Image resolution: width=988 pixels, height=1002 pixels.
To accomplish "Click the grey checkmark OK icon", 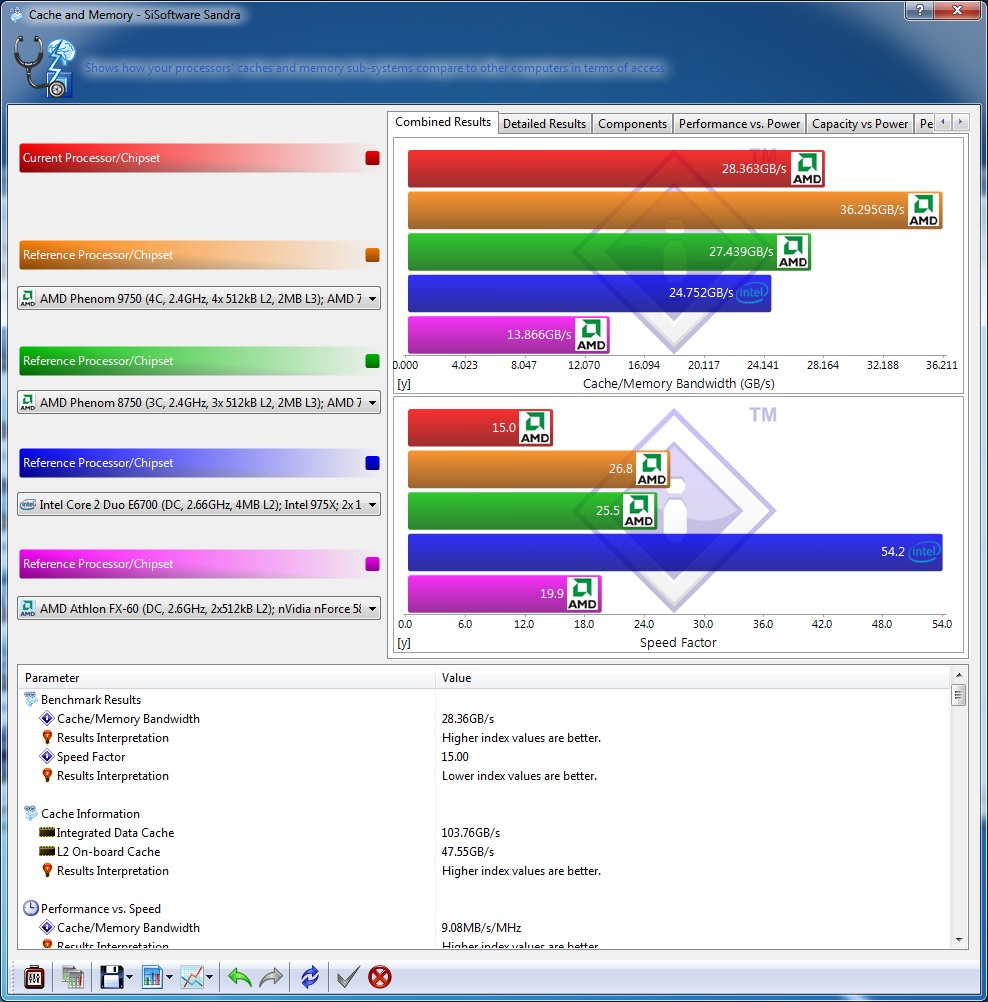I will tap(348, 977).
